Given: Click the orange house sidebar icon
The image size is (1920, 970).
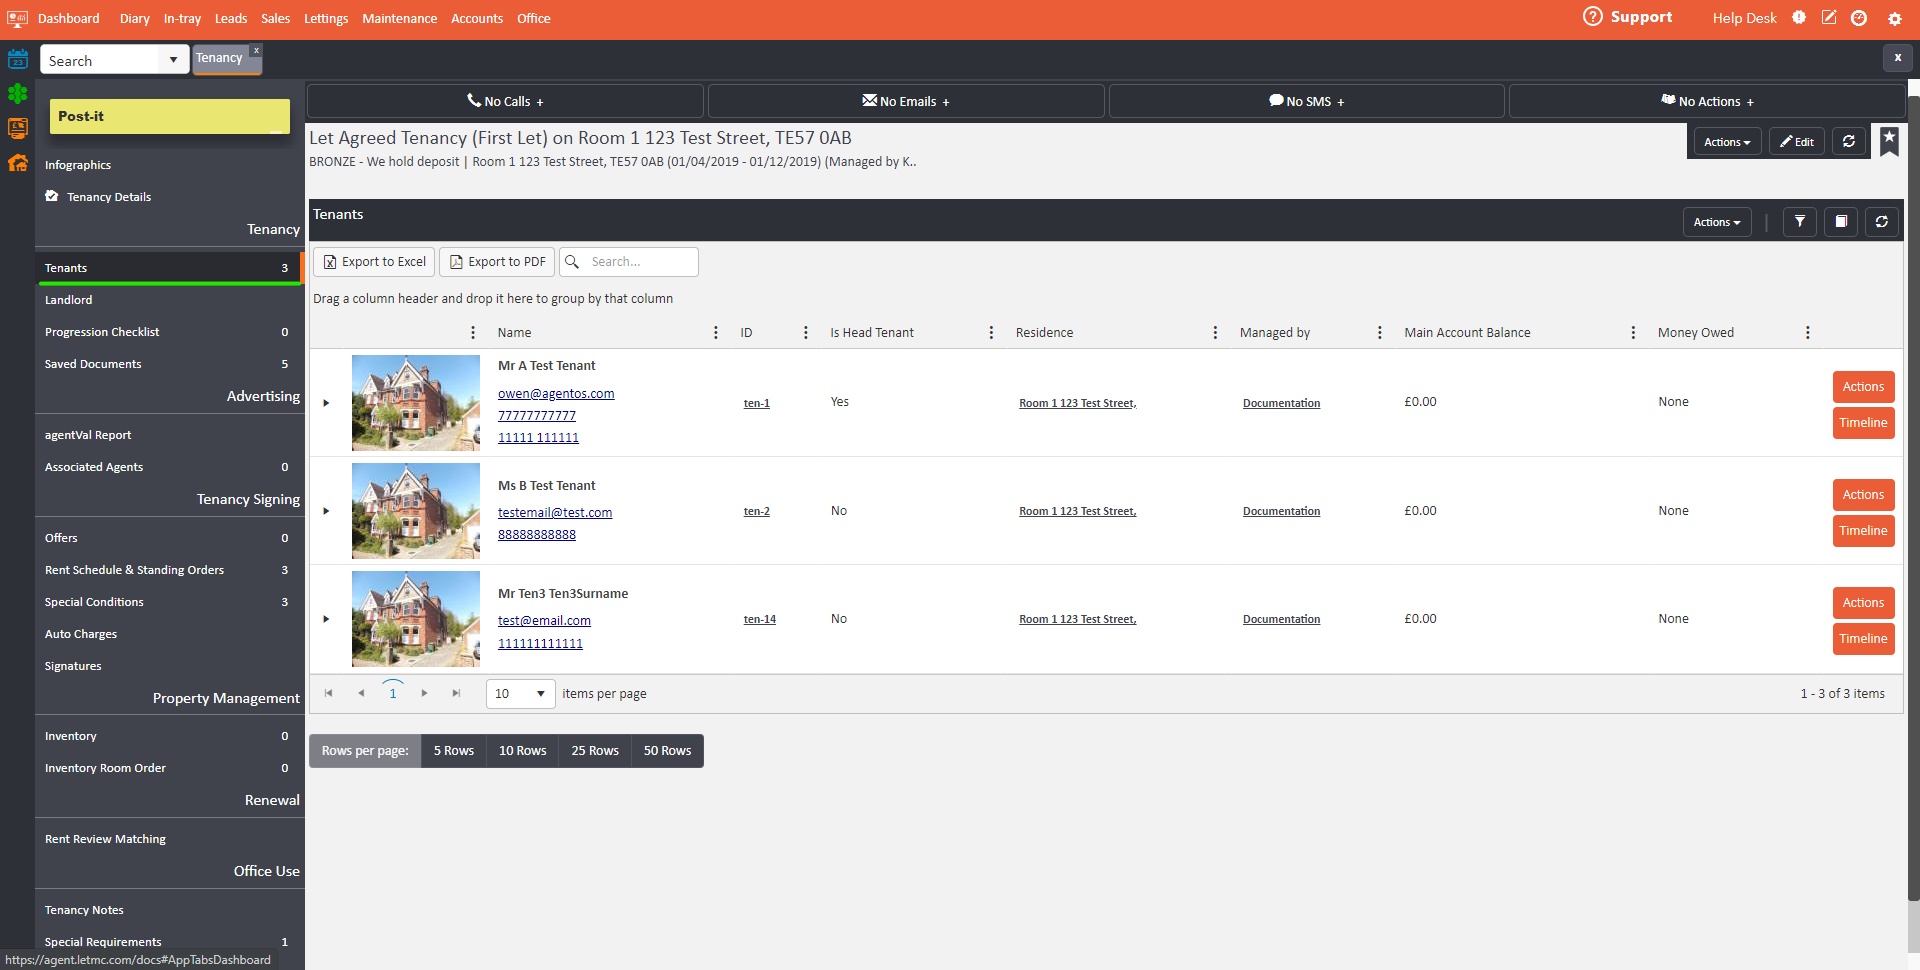Looking at the screenshot, I should (18, 162).
